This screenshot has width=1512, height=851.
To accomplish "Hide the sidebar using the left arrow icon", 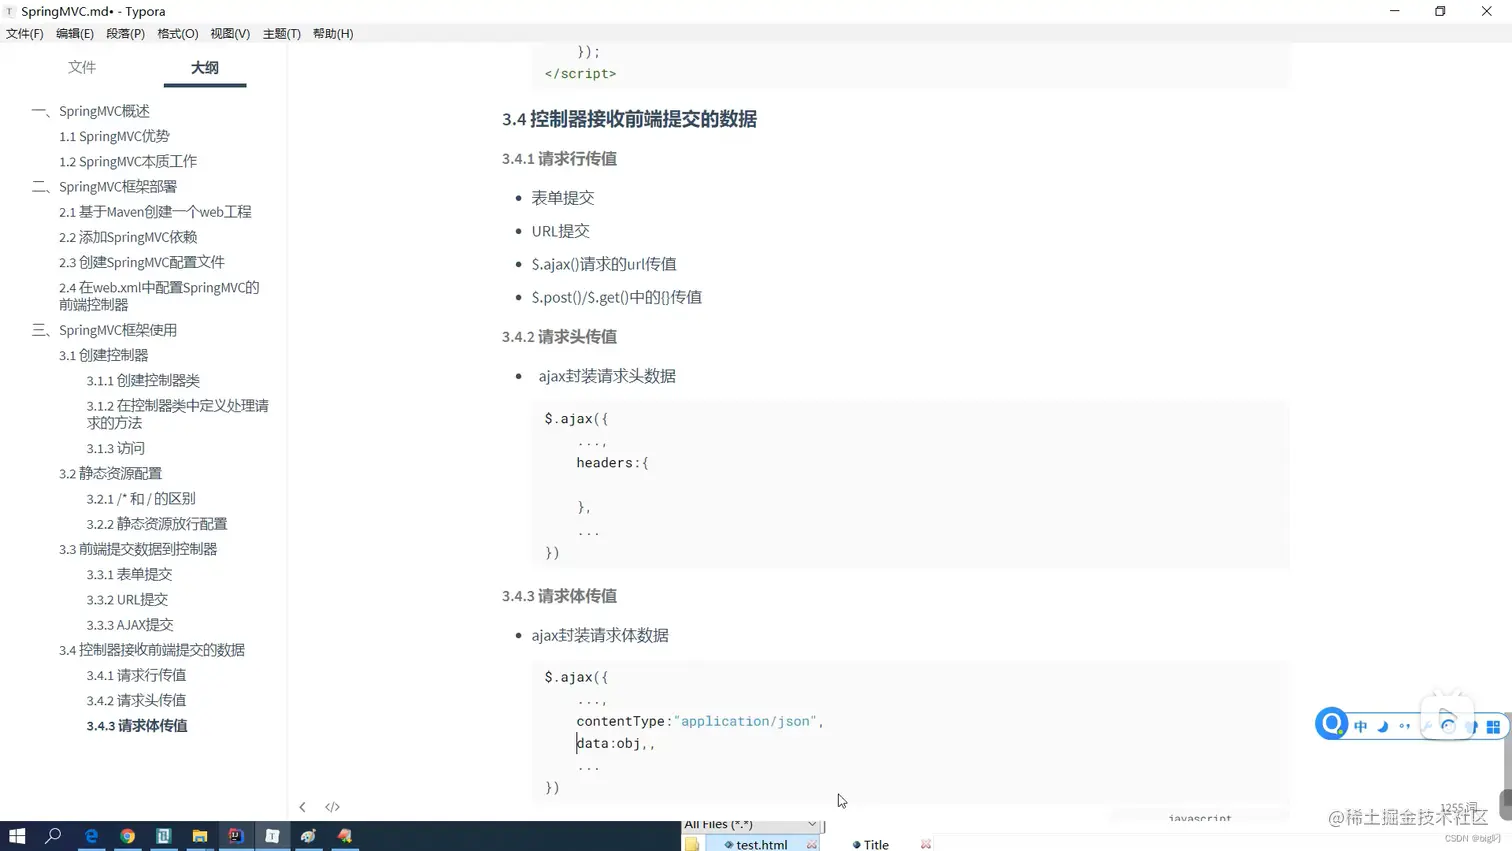I will click(x=302, y=807).
